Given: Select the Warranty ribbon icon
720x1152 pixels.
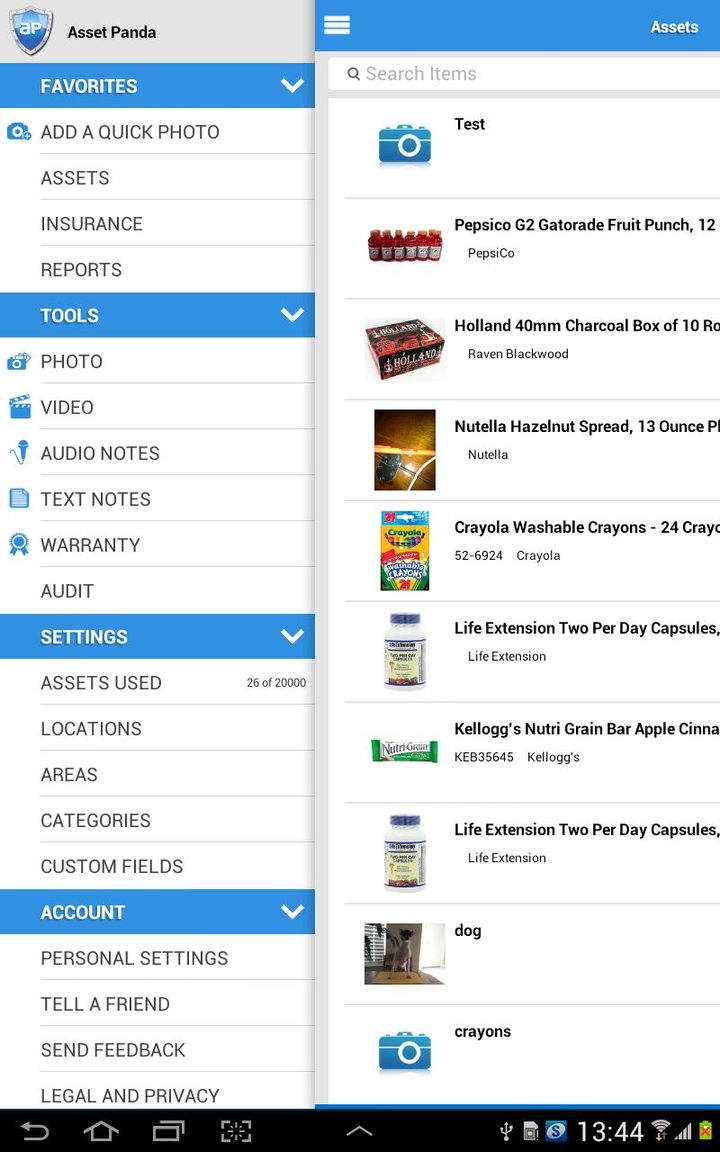Looking at the screenshot, I should pos(19,544).
